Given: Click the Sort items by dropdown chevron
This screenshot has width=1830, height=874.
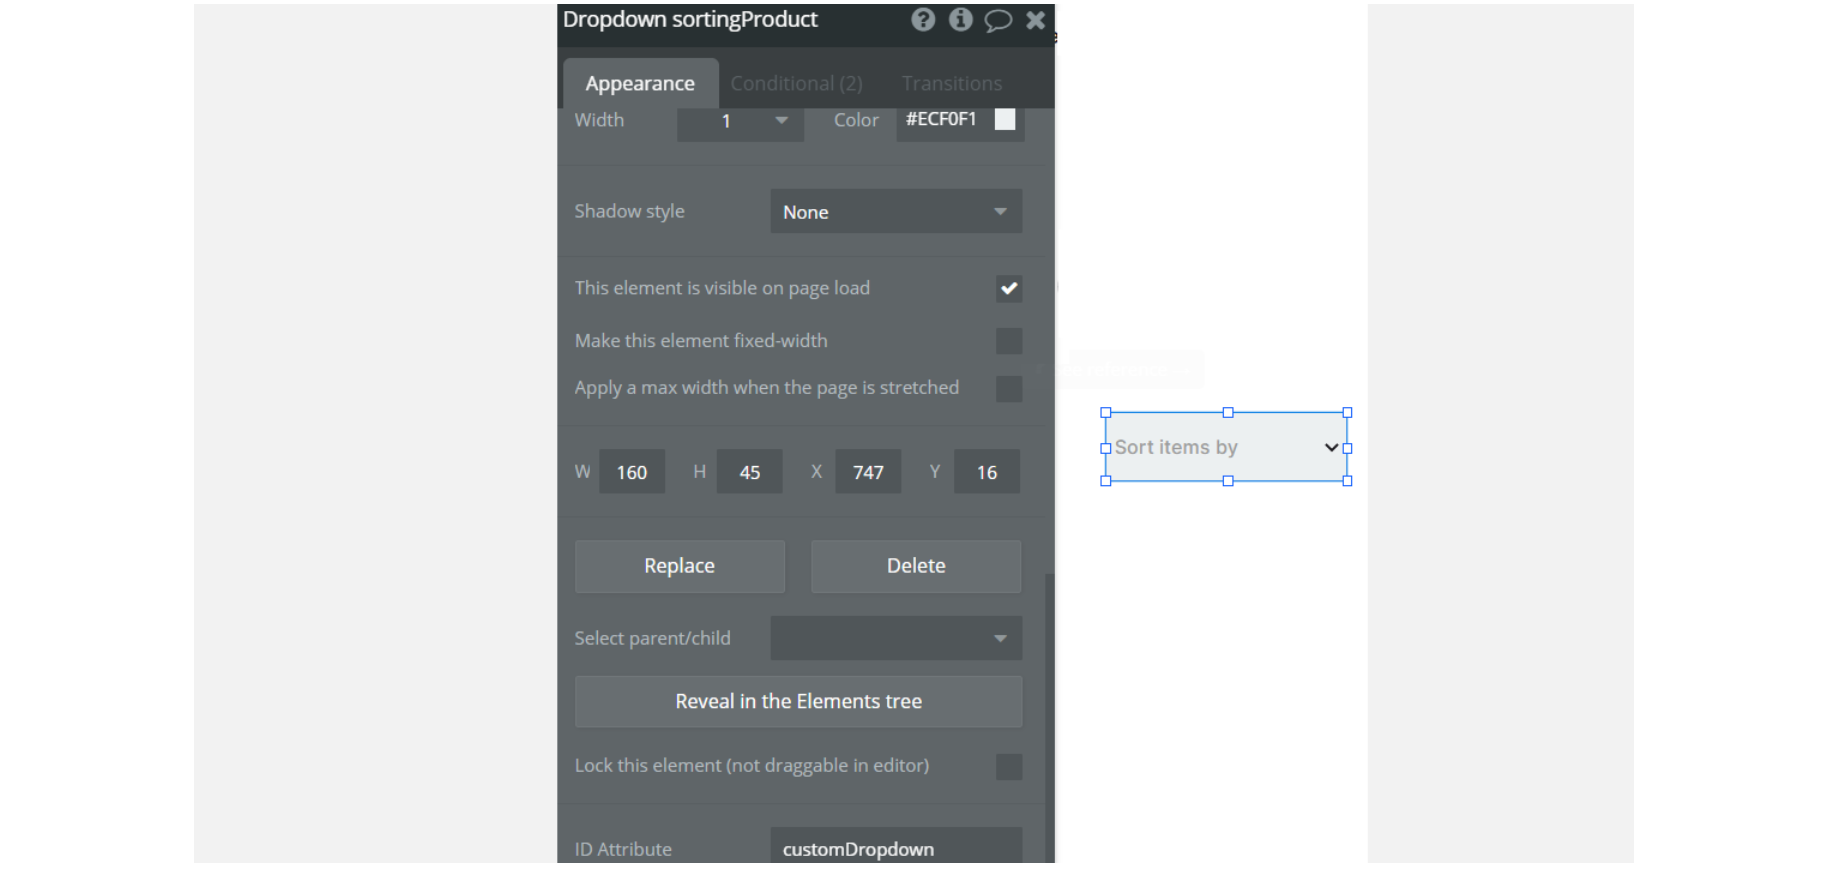Looking at the screenshot, I should (x=1331, y=447).
